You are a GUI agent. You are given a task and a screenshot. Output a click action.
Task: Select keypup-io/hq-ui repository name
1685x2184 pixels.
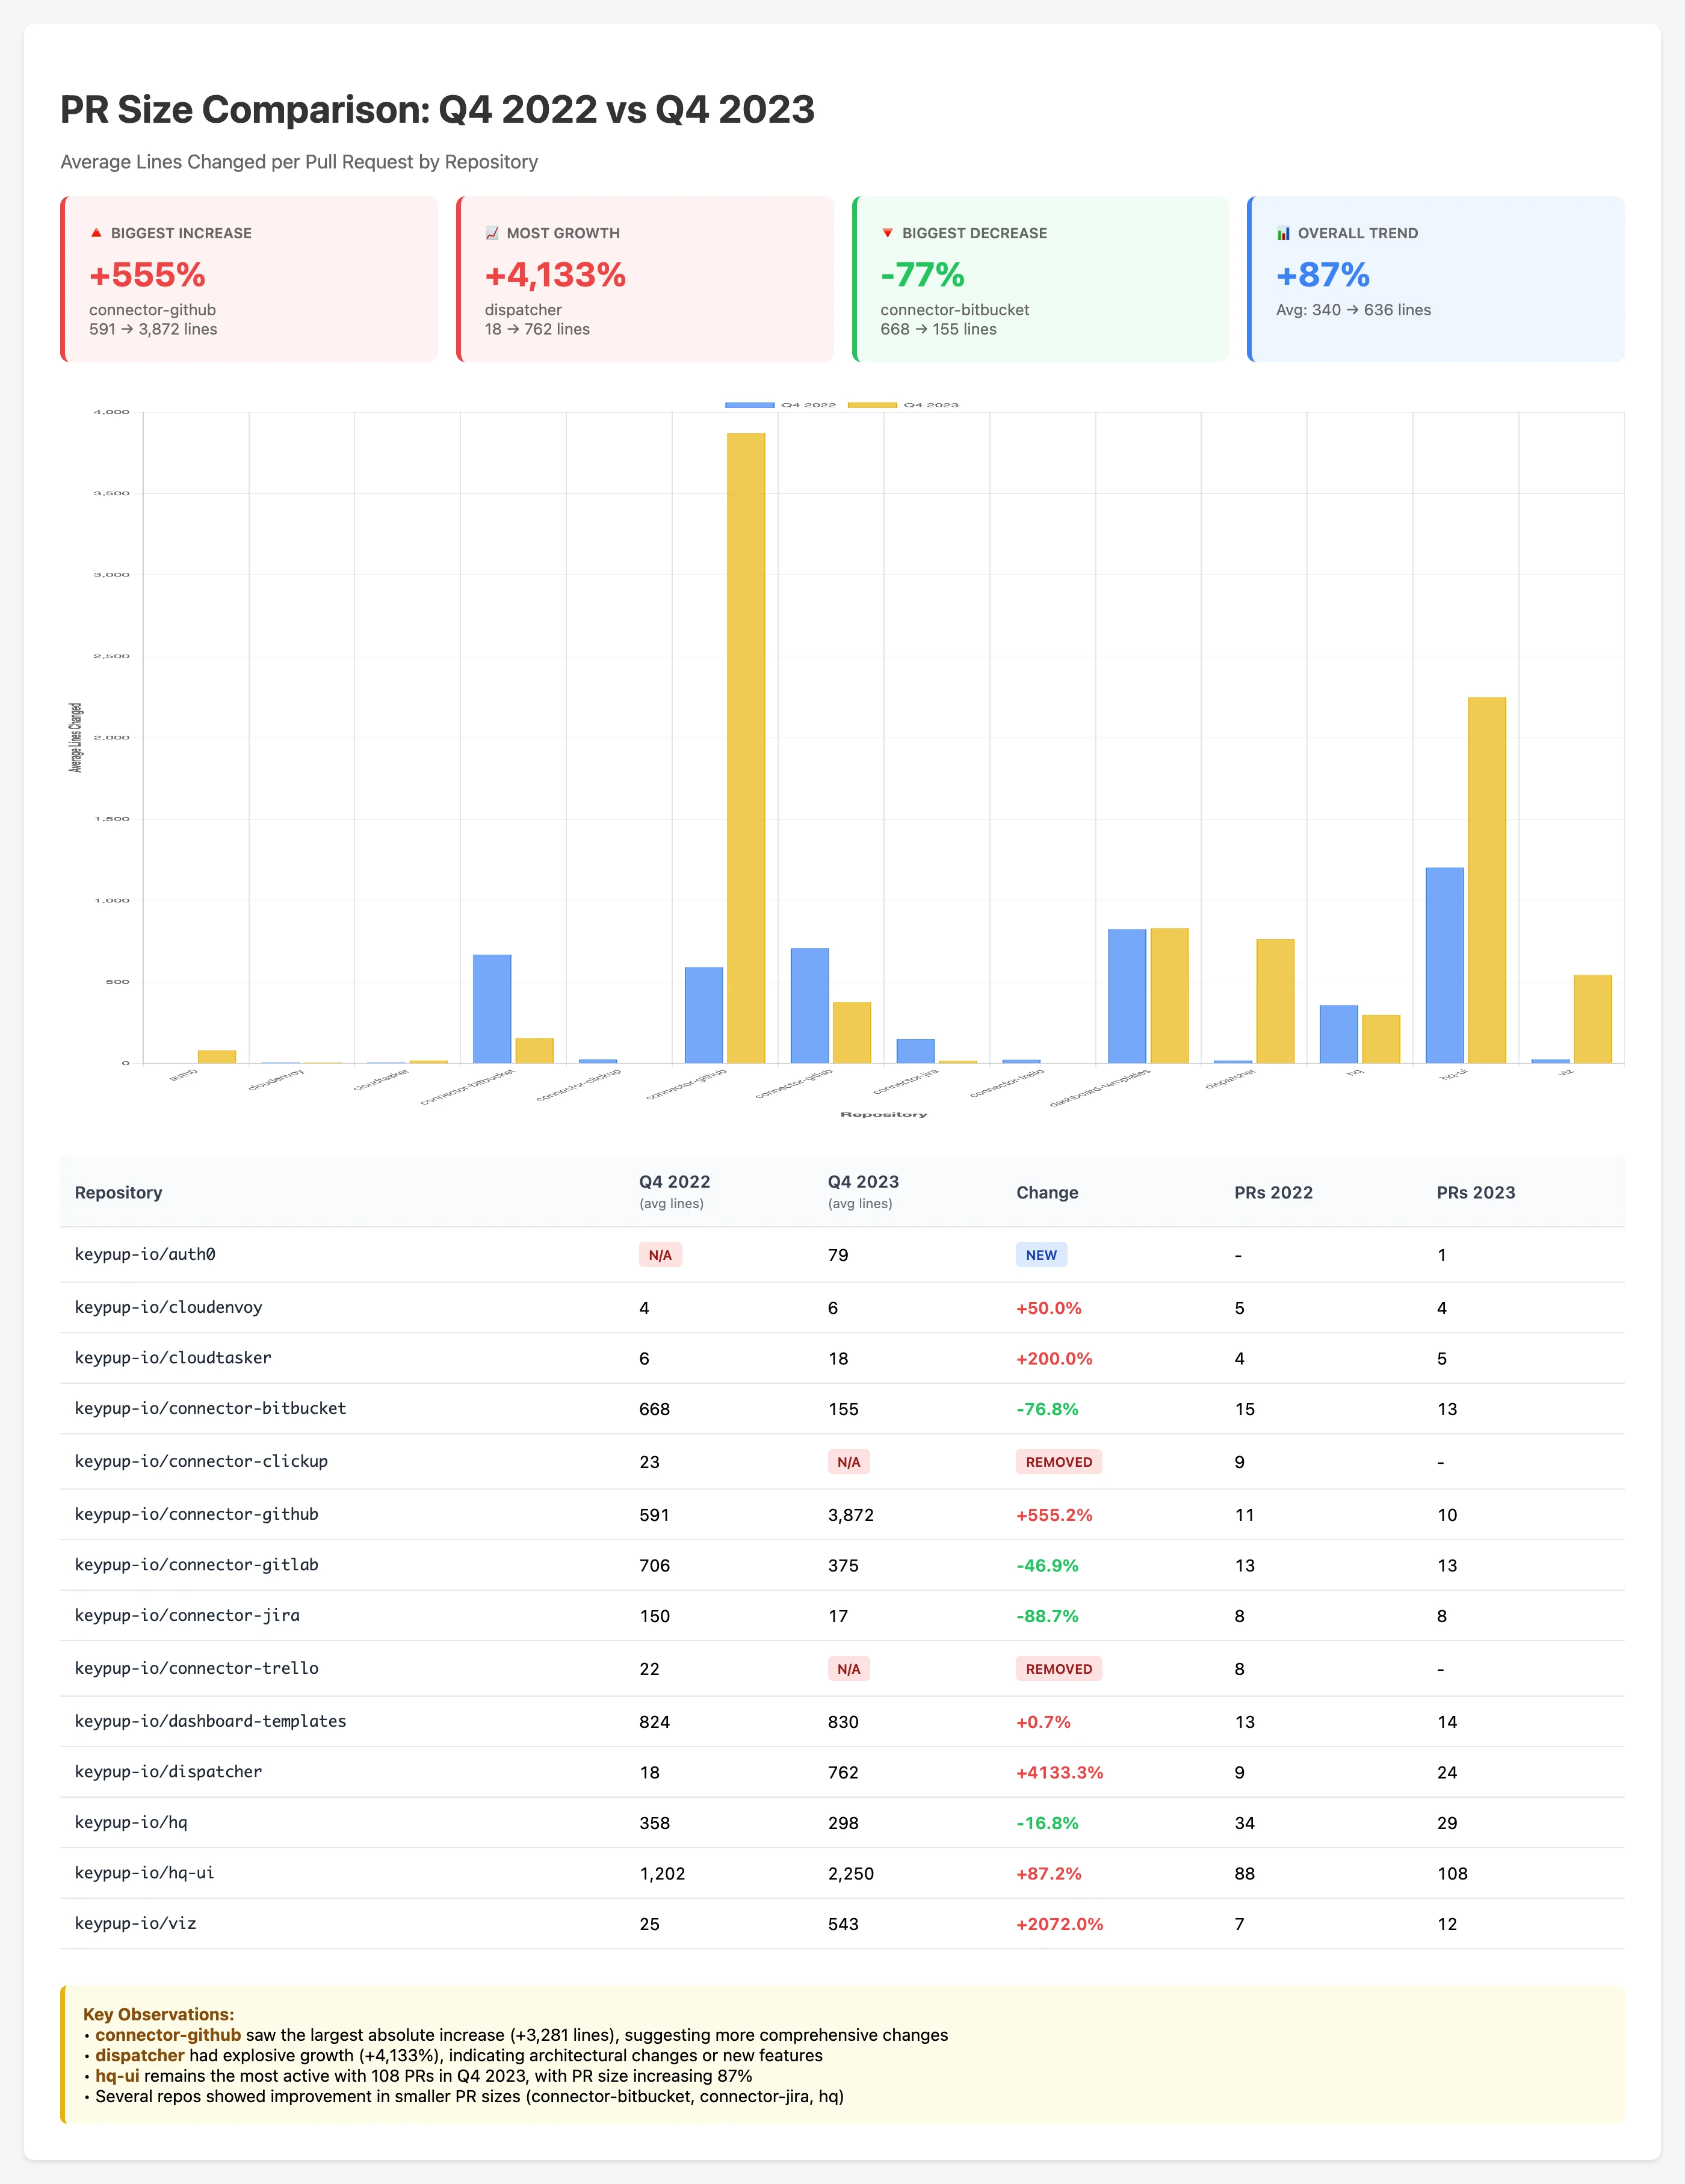[145, 1872]
